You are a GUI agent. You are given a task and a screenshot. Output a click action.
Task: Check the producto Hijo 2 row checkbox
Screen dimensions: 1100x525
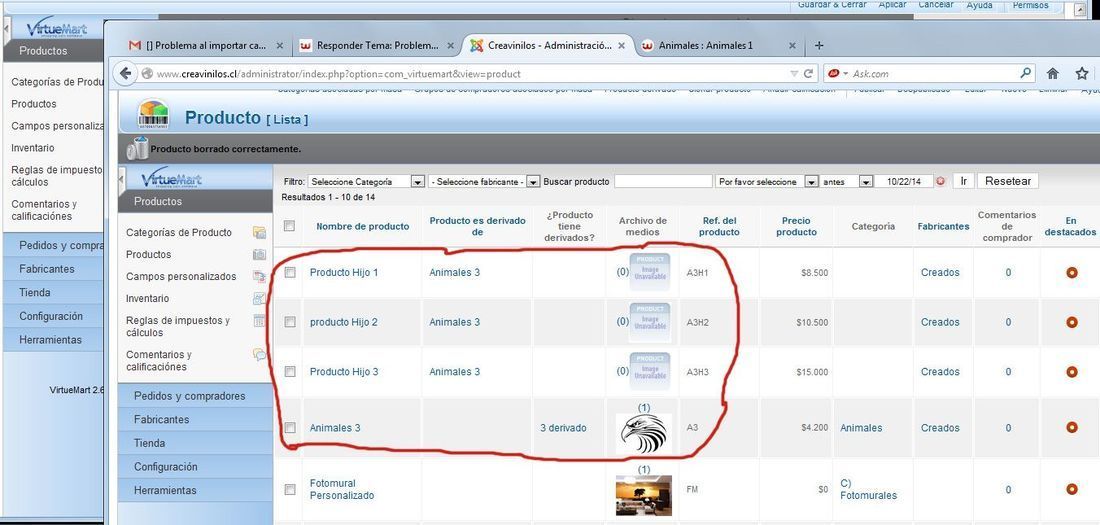(x=290, y=322)
